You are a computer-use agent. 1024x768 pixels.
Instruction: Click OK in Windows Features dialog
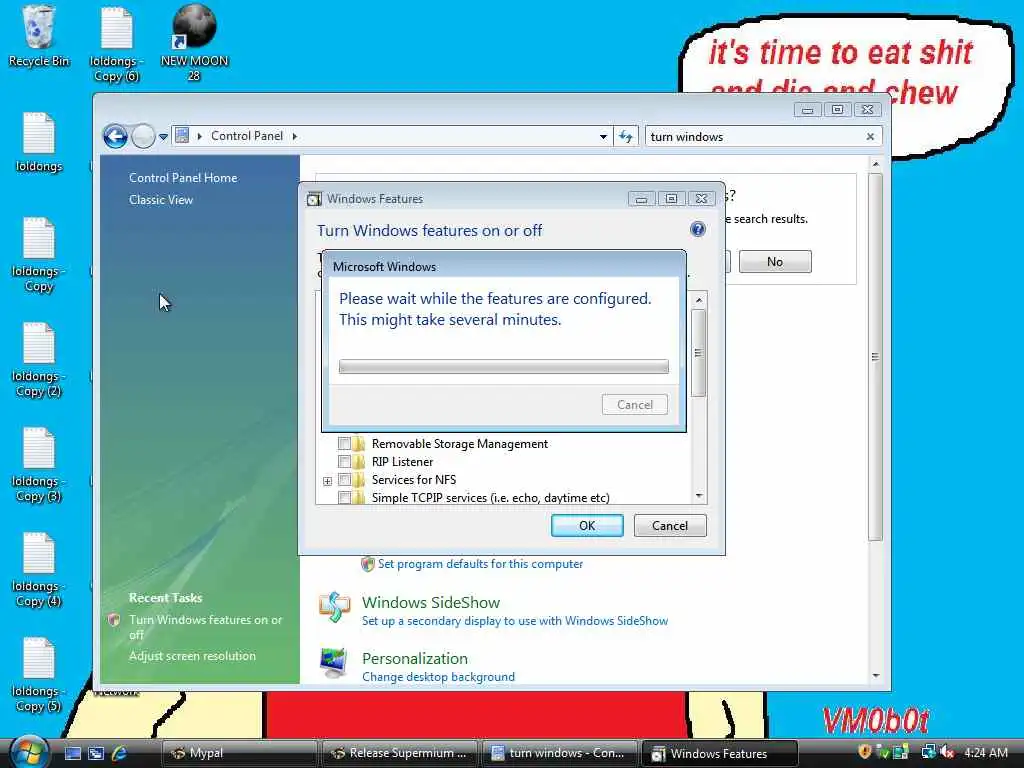coord(587,526)
